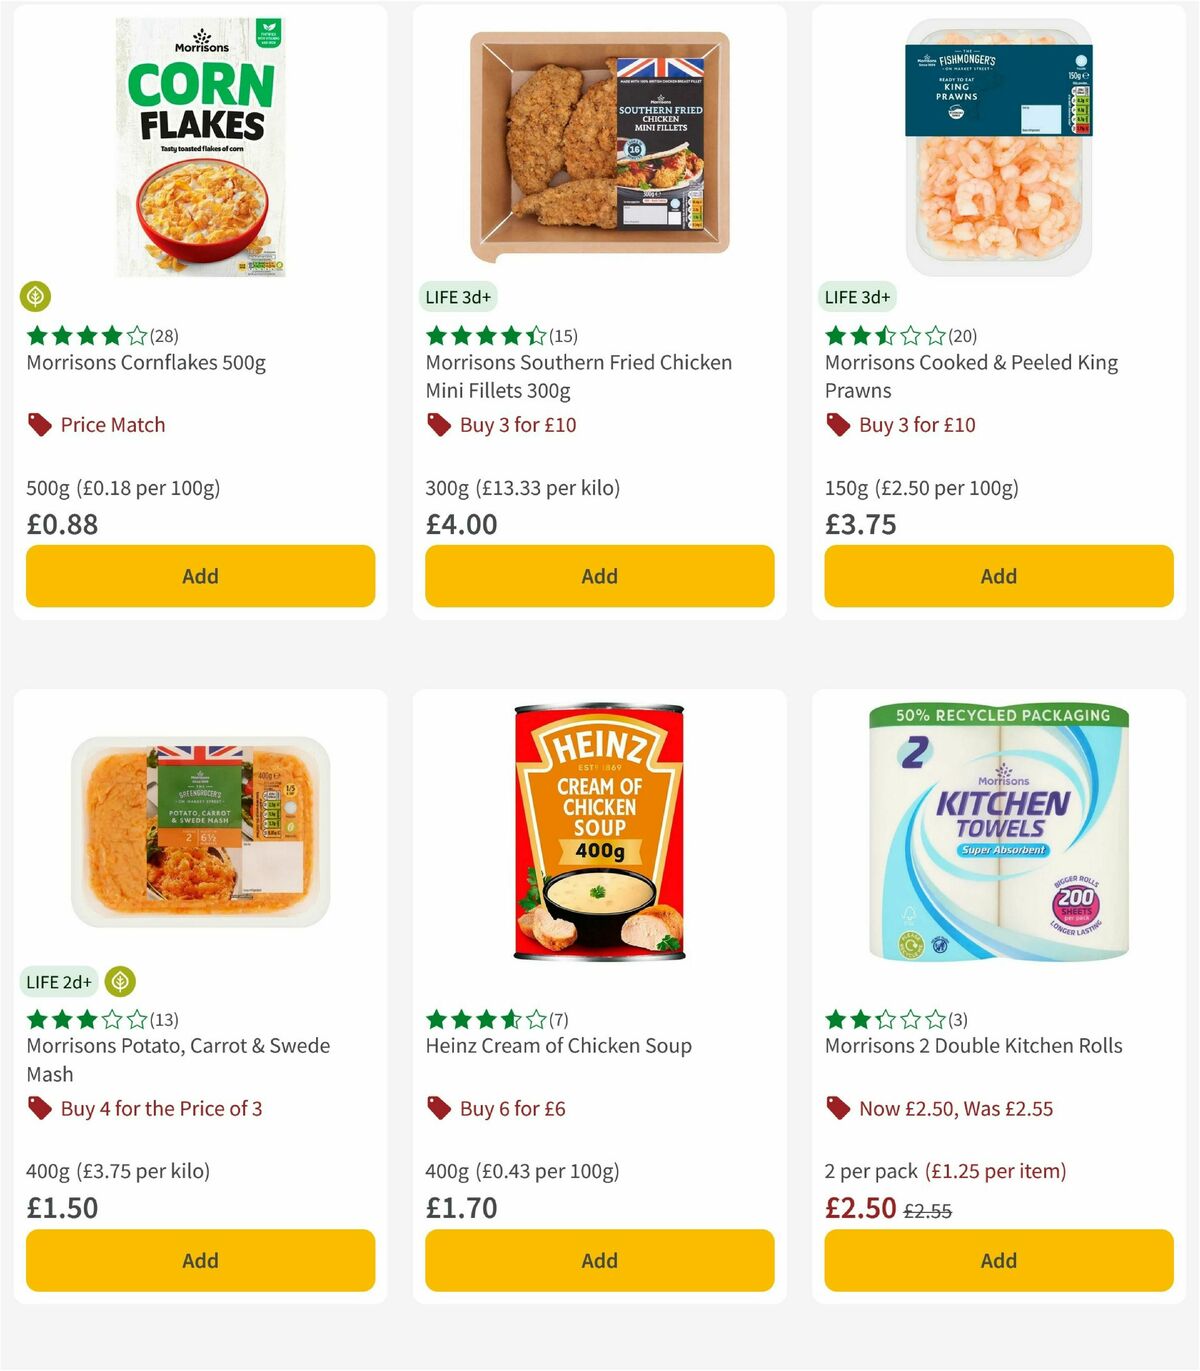Screen dimensions: 1200x1371
Task: Click the red offer tag icon beside Buy 3 for £10 chicken
Action: coord(440,424)
